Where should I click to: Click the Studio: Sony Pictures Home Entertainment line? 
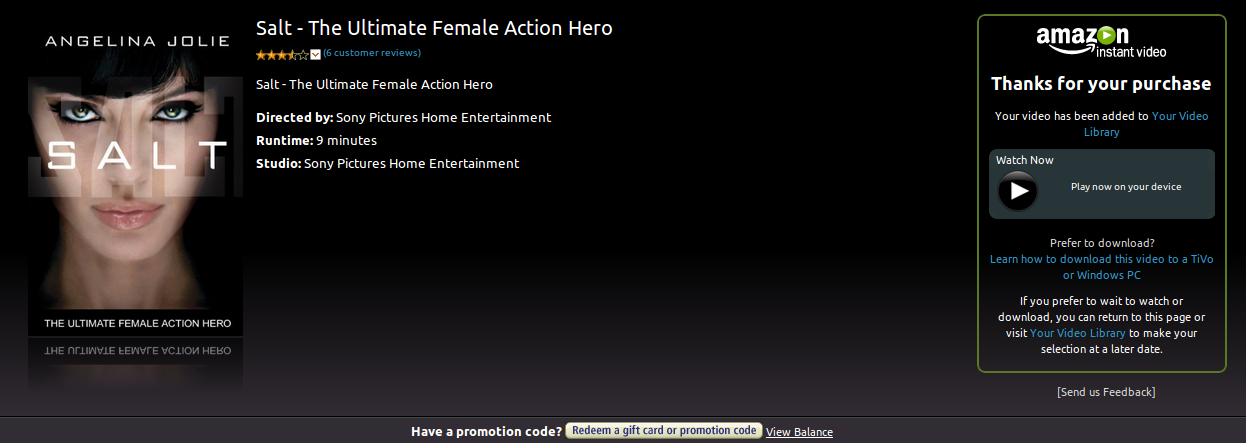point(387,163)
